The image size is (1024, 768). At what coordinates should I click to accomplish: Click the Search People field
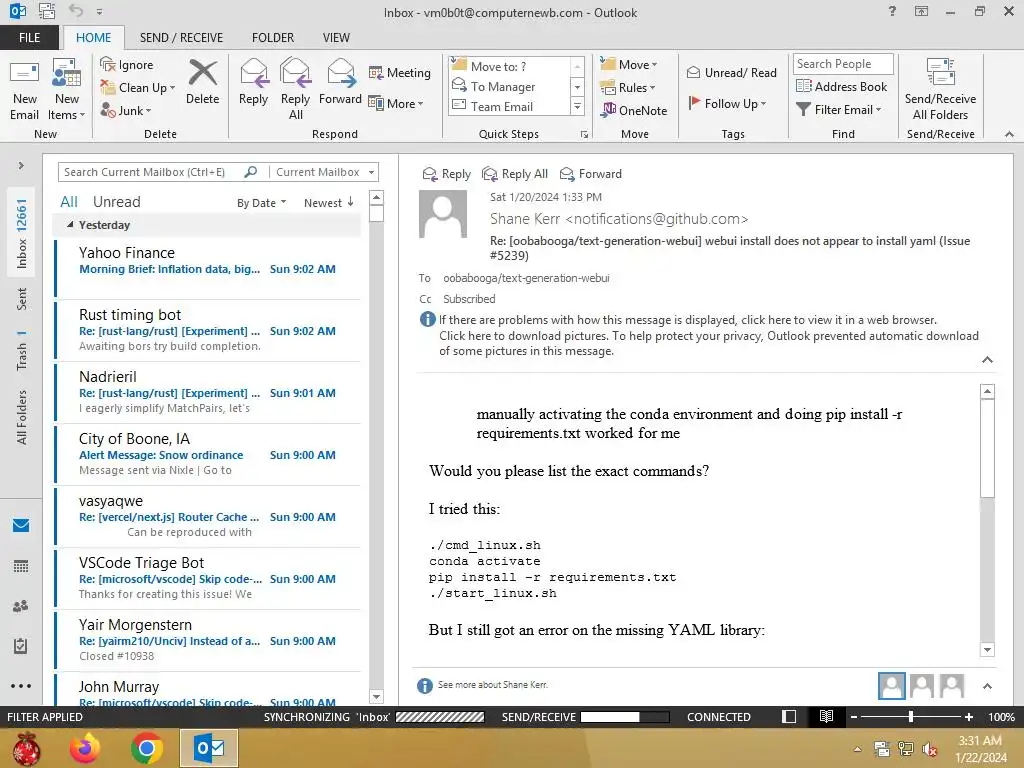click(x=842, y=63)
